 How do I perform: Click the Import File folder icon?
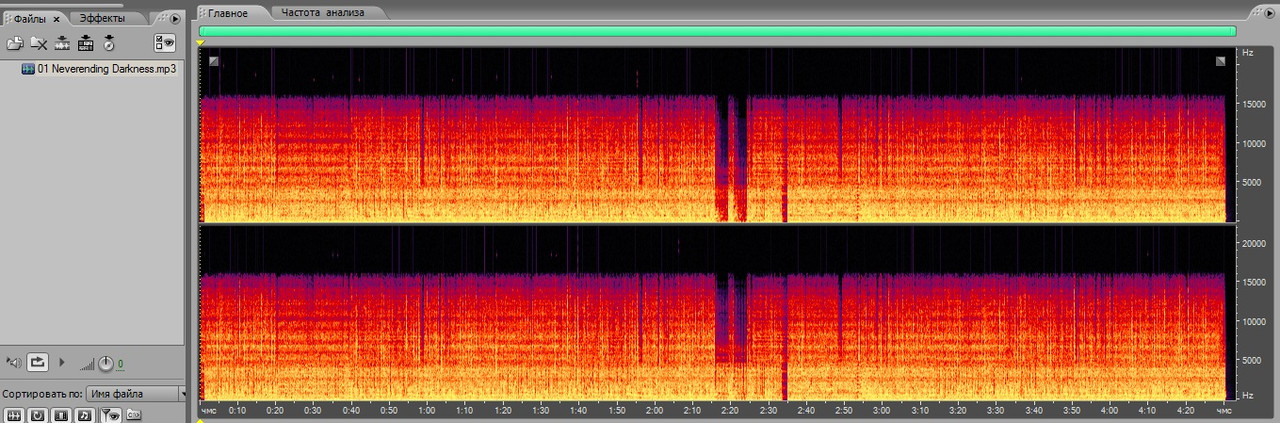(x=15, y=43)
